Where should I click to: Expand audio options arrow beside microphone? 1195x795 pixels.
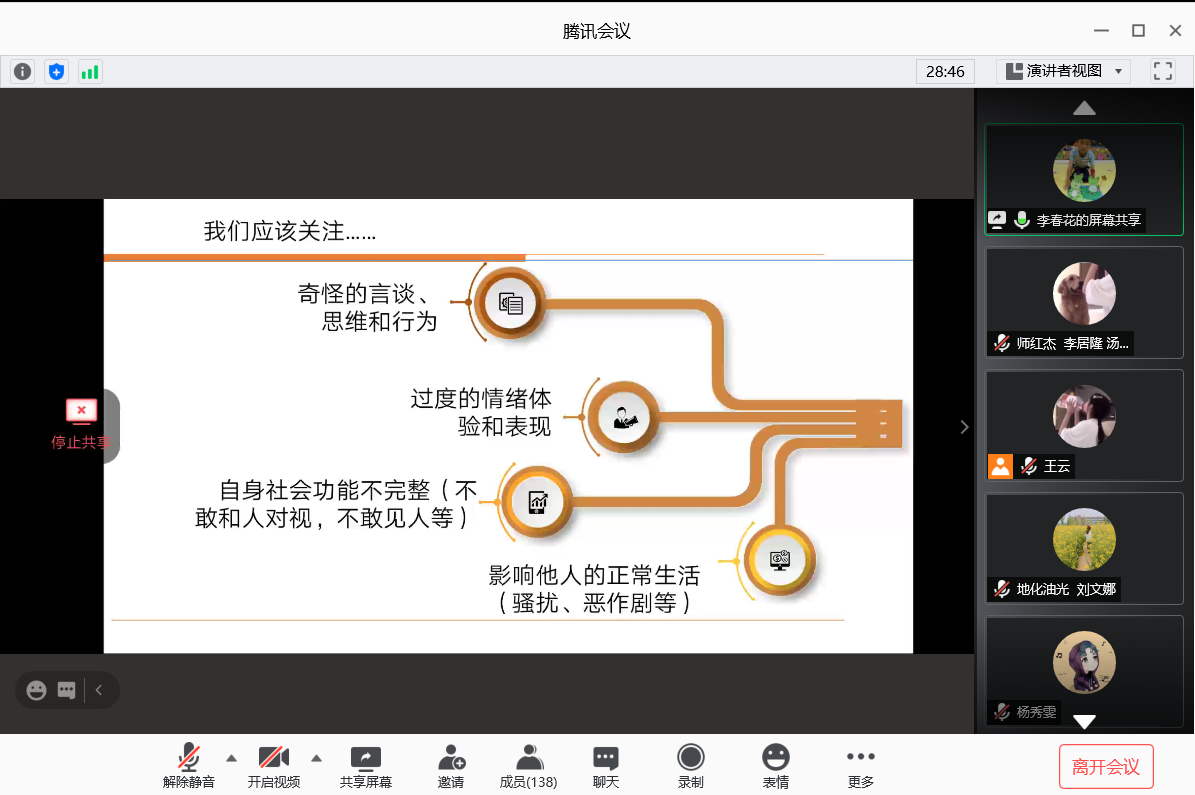[232, 757]
